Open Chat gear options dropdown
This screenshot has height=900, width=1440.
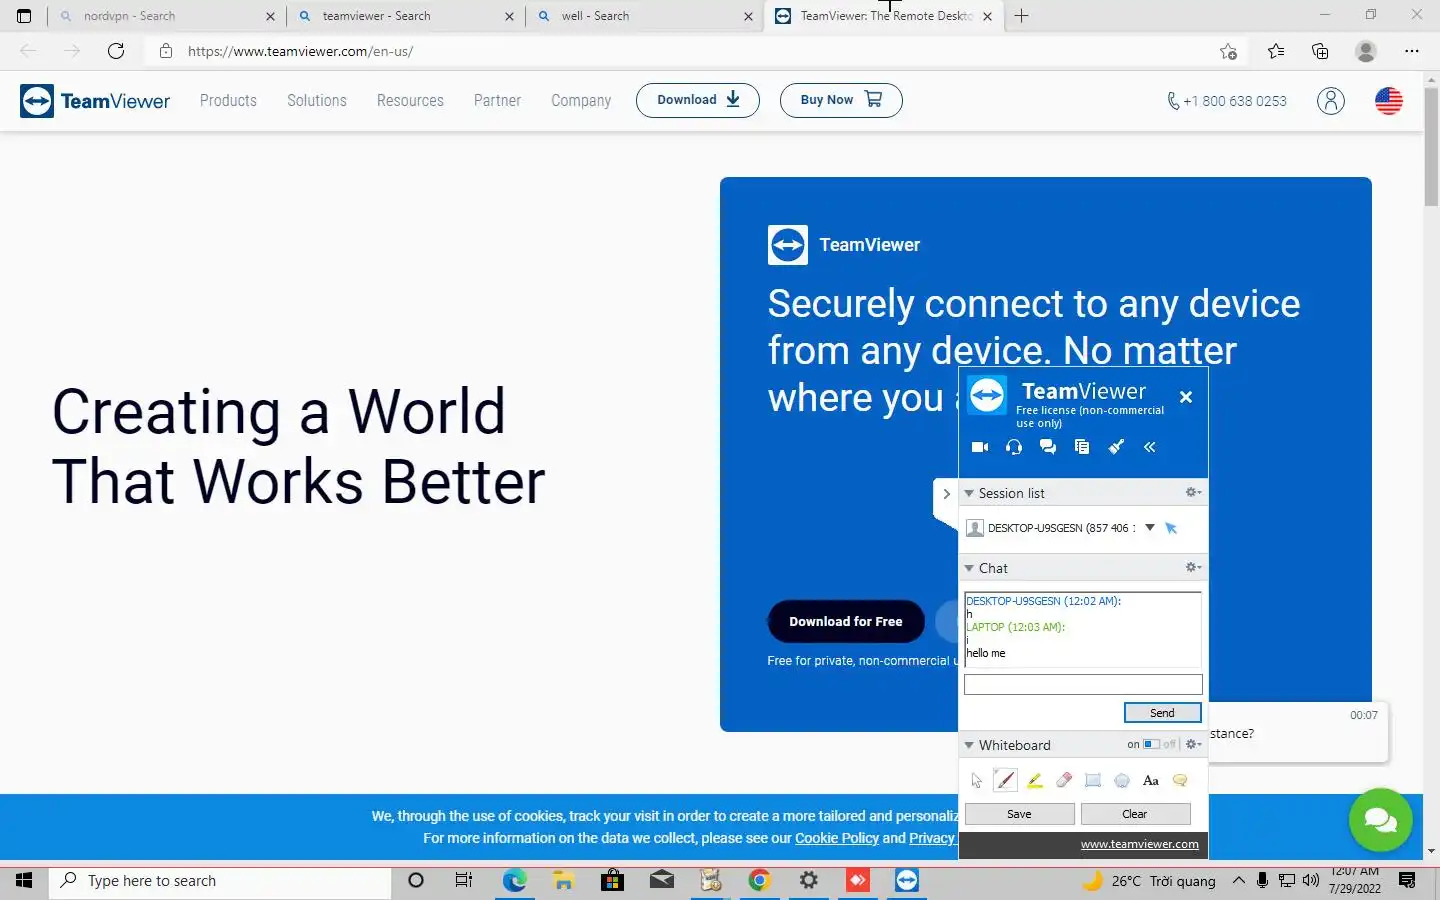click(x=1193, y=567)
